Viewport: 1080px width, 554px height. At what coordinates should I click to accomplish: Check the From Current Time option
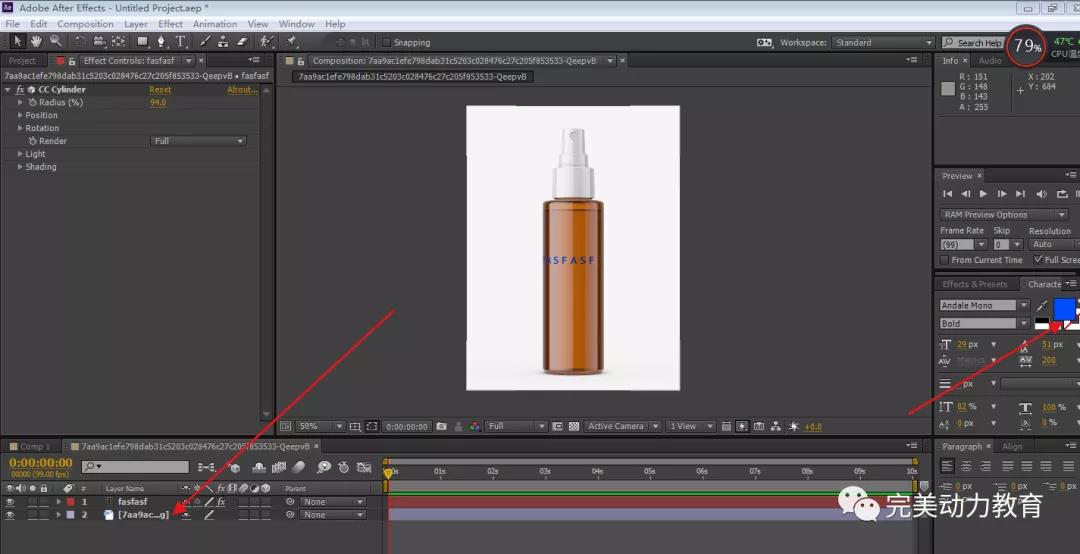[x=945, y=260]
